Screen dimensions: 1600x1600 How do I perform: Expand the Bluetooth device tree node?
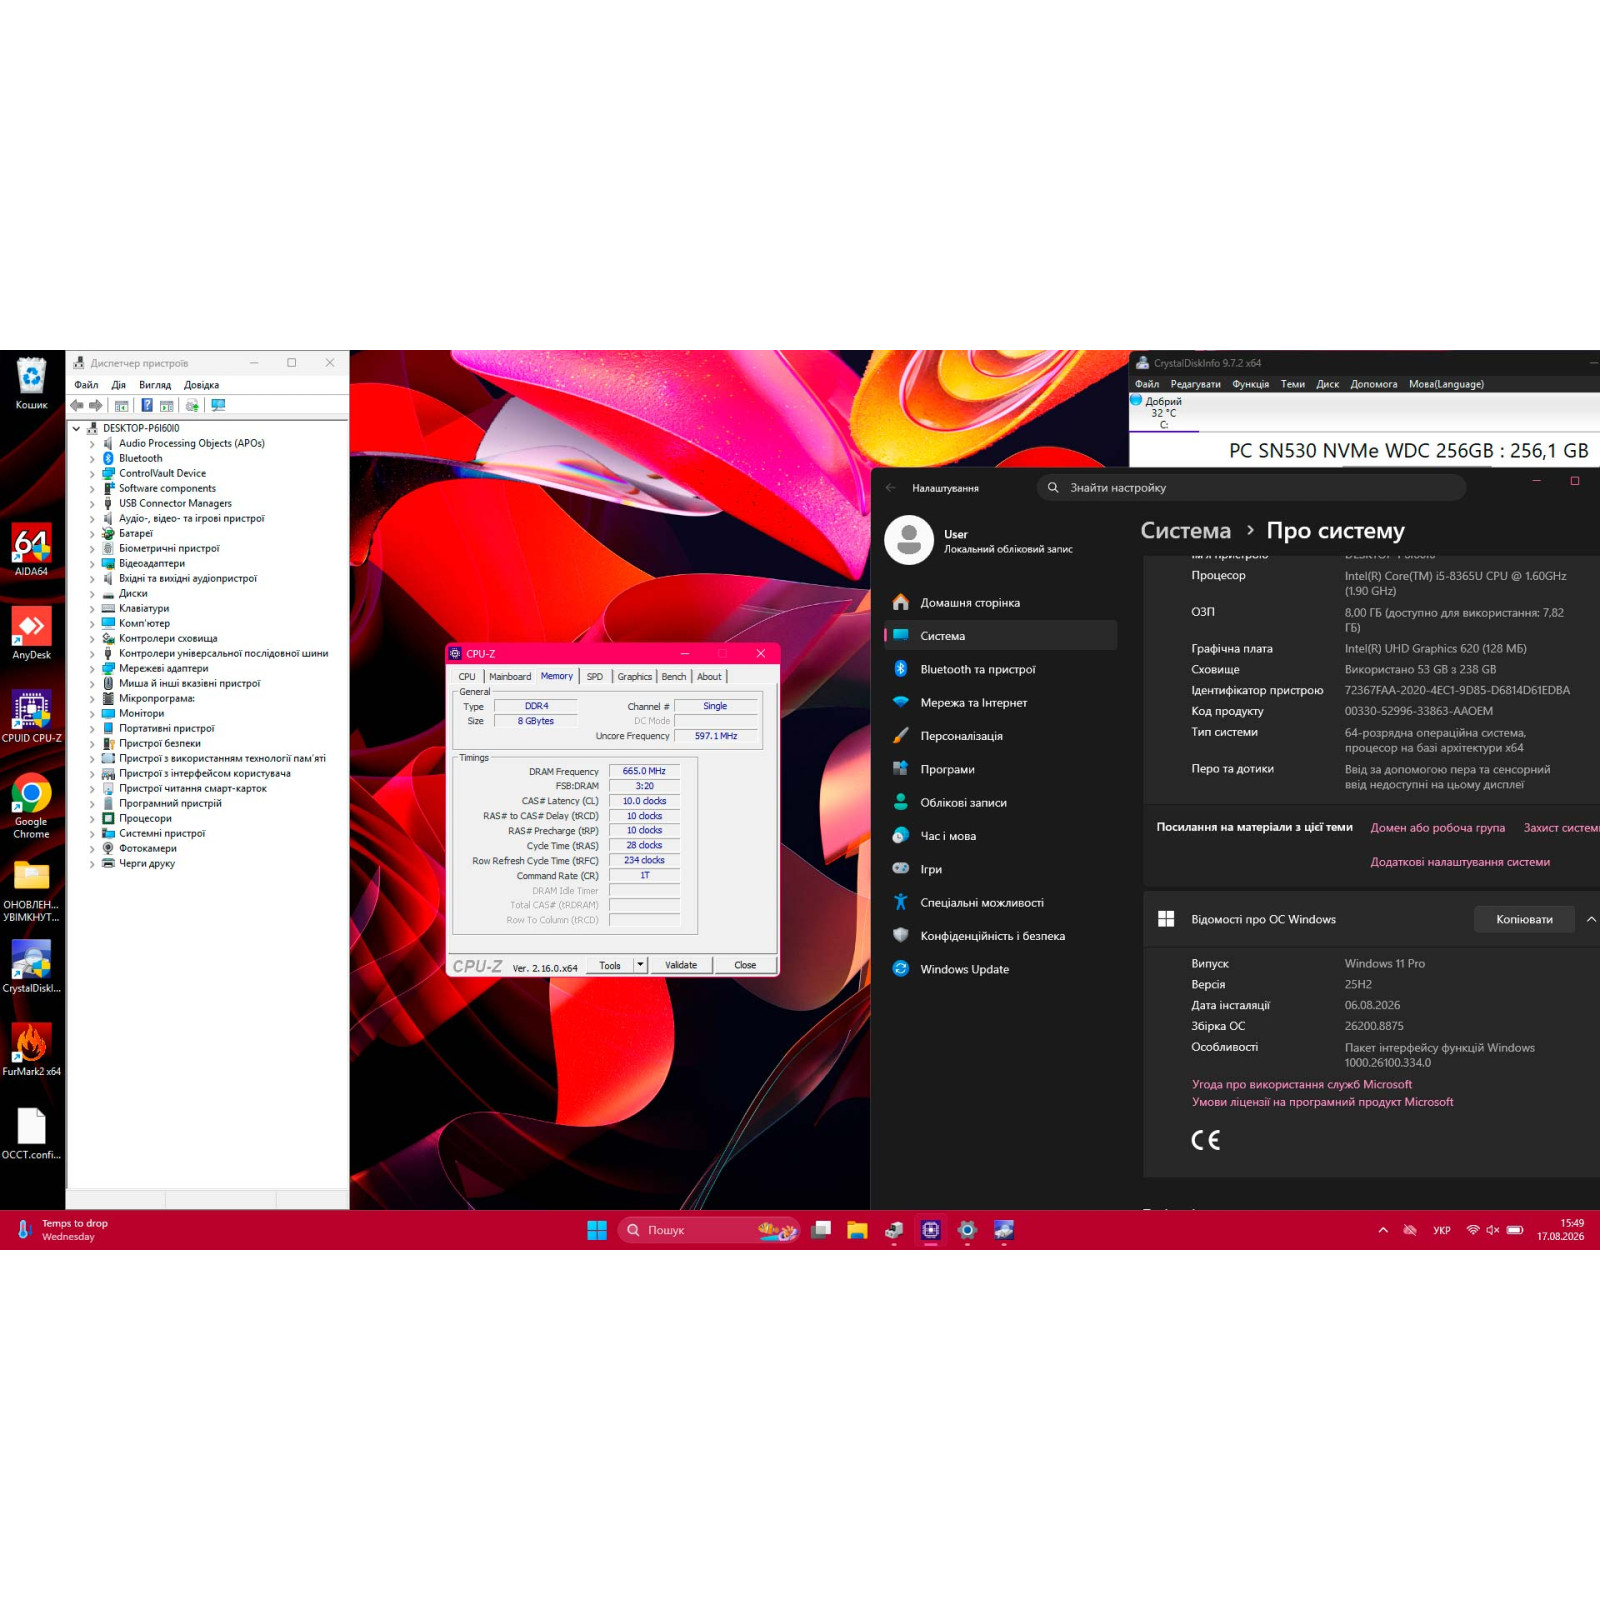(92, 459)
